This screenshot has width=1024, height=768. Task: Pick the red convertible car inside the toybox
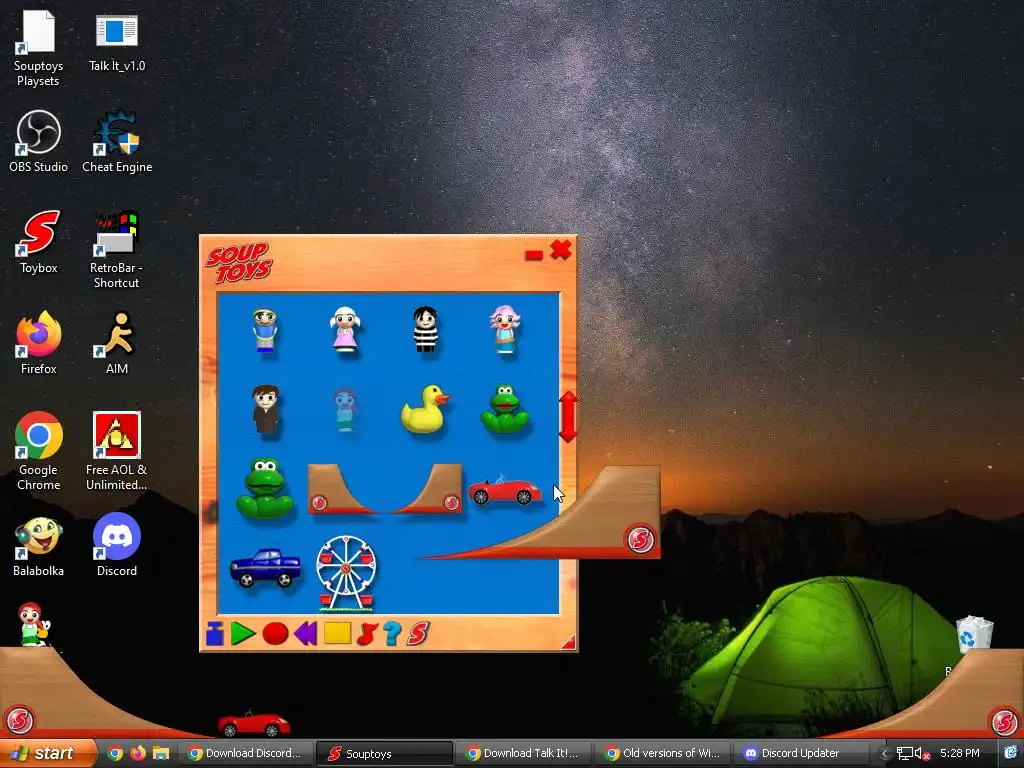504,491
